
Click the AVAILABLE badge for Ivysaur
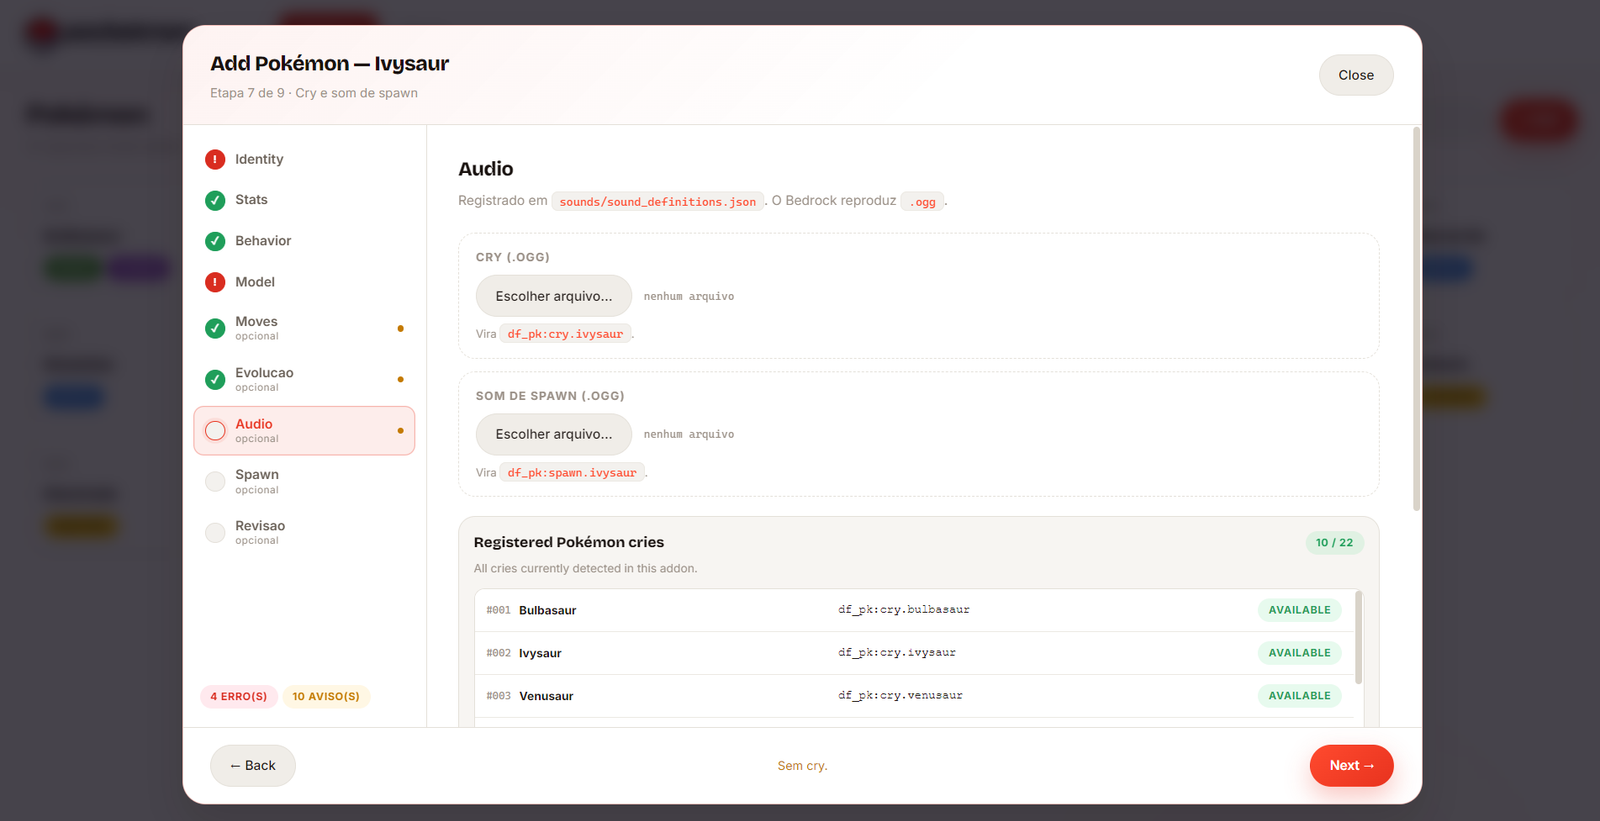pos(1300,653)
